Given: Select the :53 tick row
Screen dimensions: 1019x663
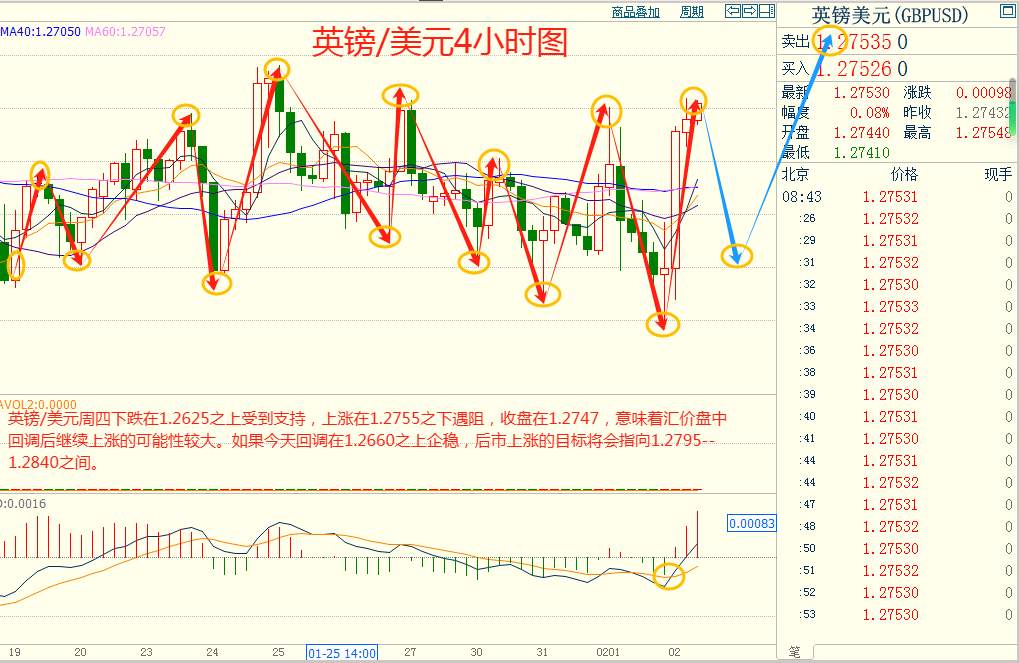Looking at the screenshot, I should pos(897,614).
